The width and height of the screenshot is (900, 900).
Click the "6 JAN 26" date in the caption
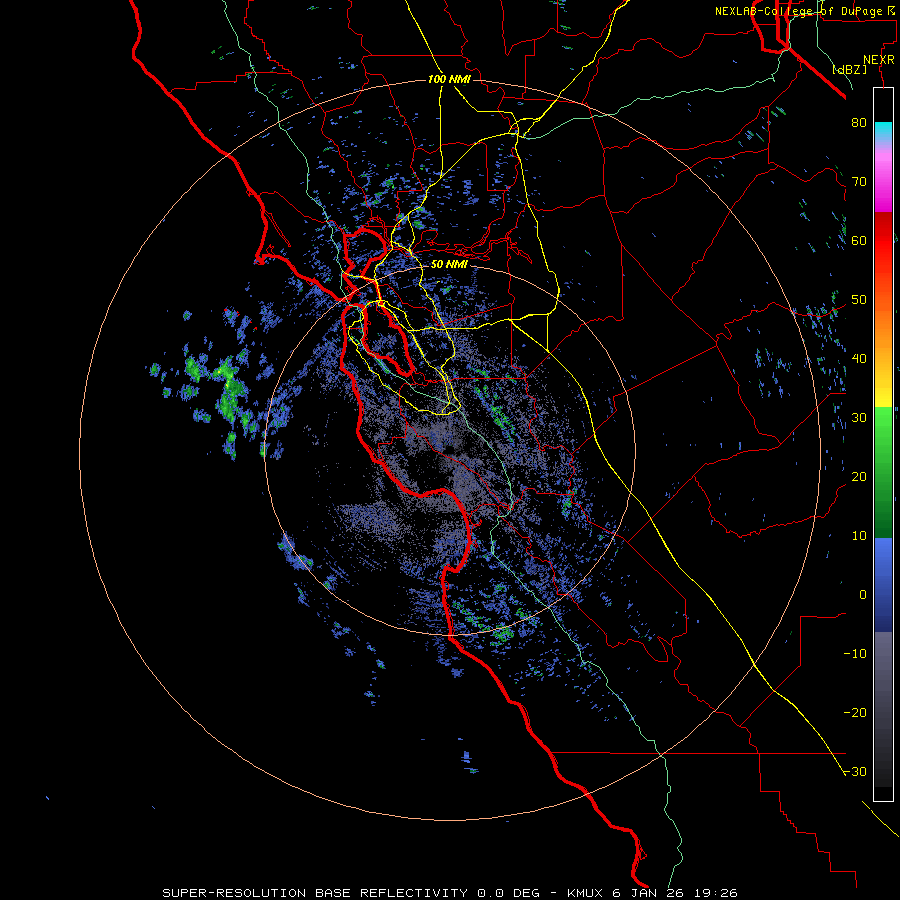tap(648, 893)
